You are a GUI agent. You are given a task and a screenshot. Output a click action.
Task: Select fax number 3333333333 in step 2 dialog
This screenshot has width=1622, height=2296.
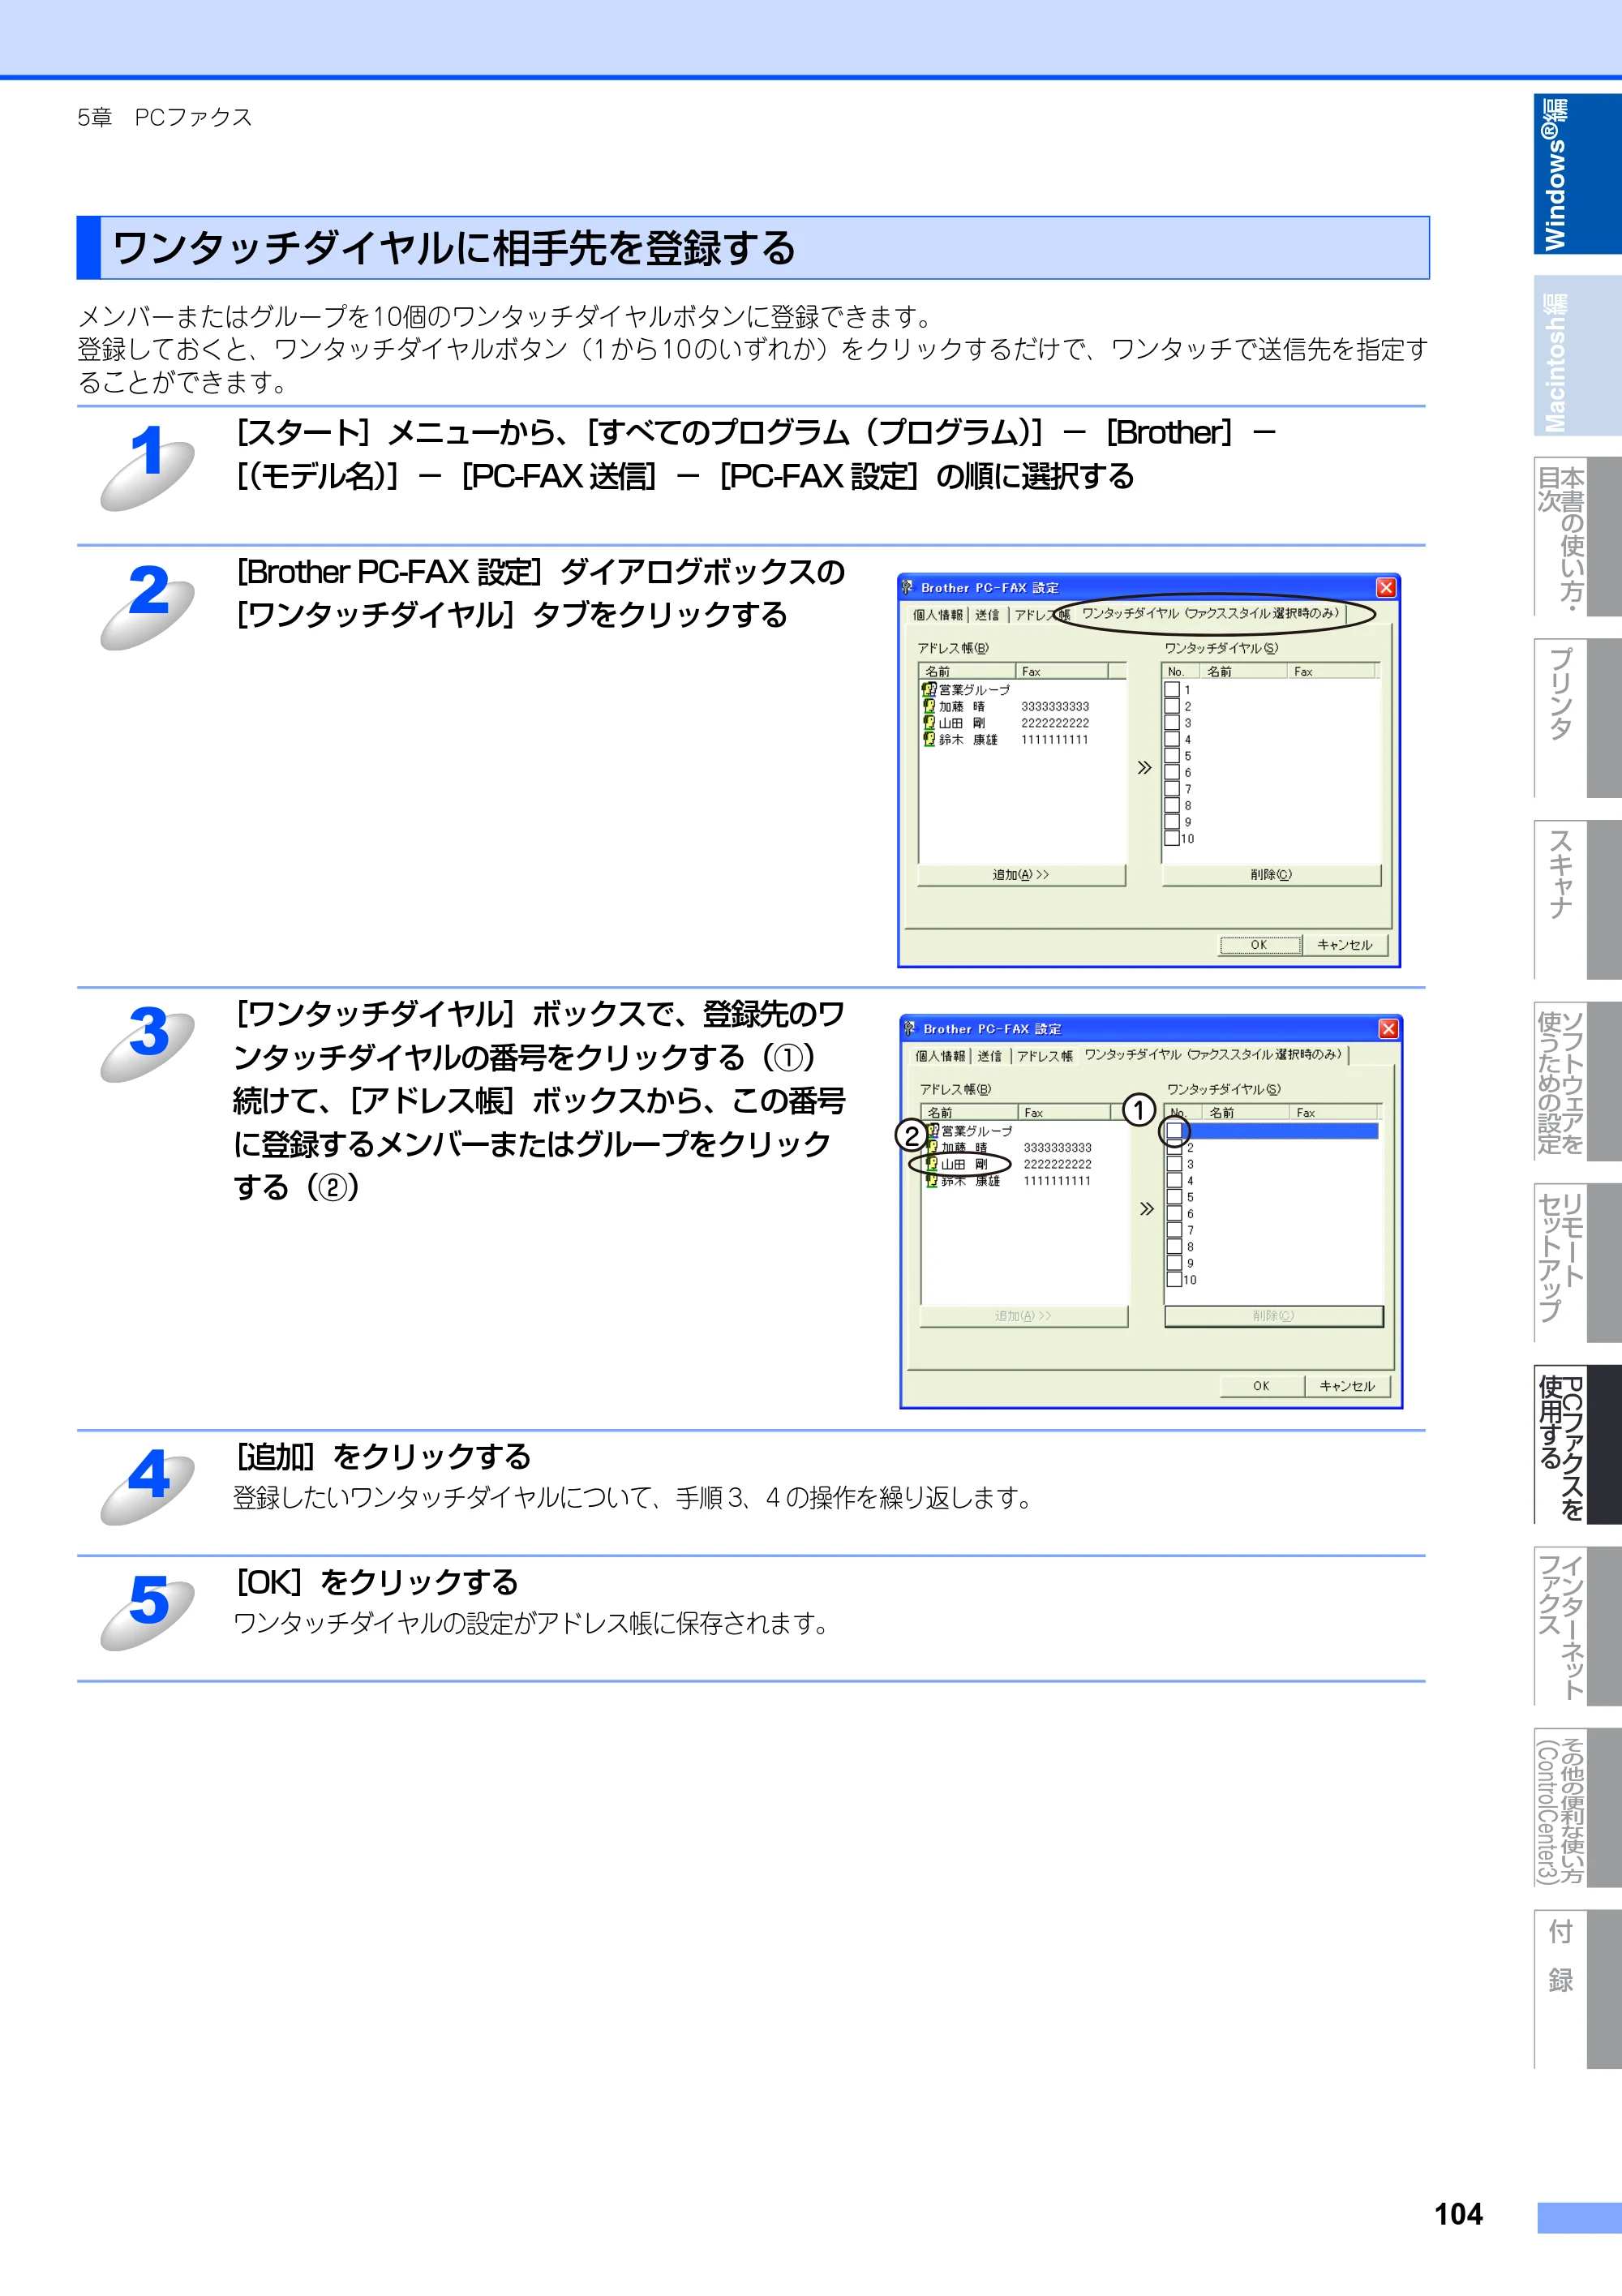point(1055,706)
